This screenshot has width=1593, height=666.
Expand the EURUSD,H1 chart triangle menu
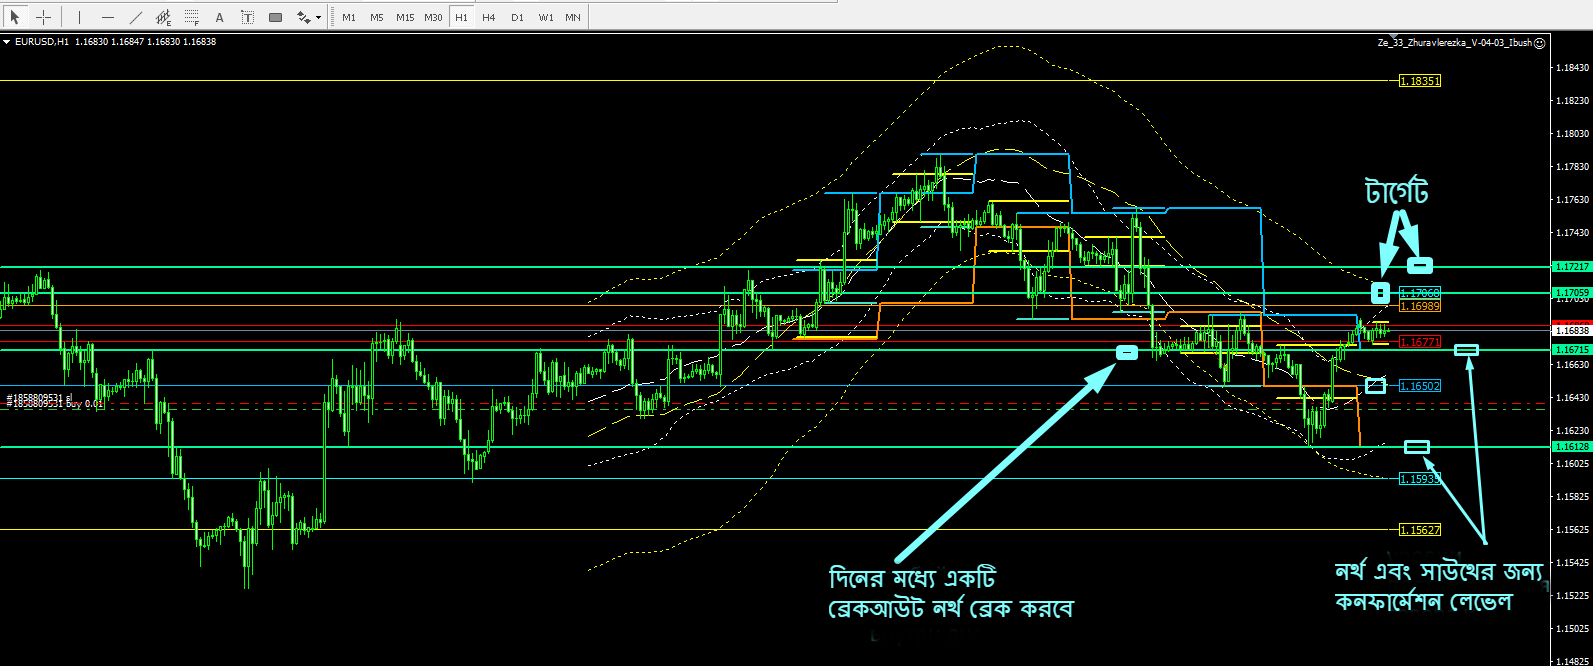pyautogui.click(x=7, y=42)
